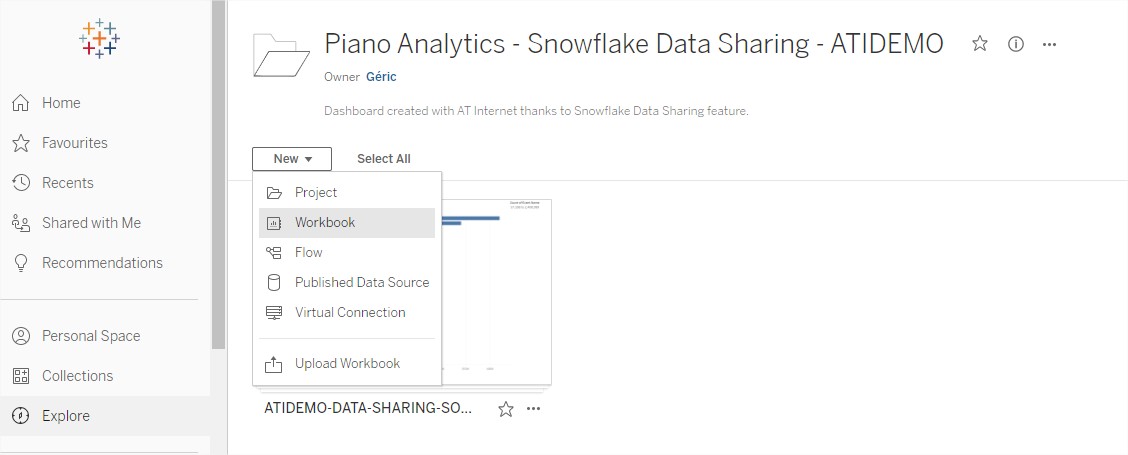Open more actions for the ATIDEMO workbook
Image resolution: width=1128 pixels, height=455 pixels.
(534, 409)
